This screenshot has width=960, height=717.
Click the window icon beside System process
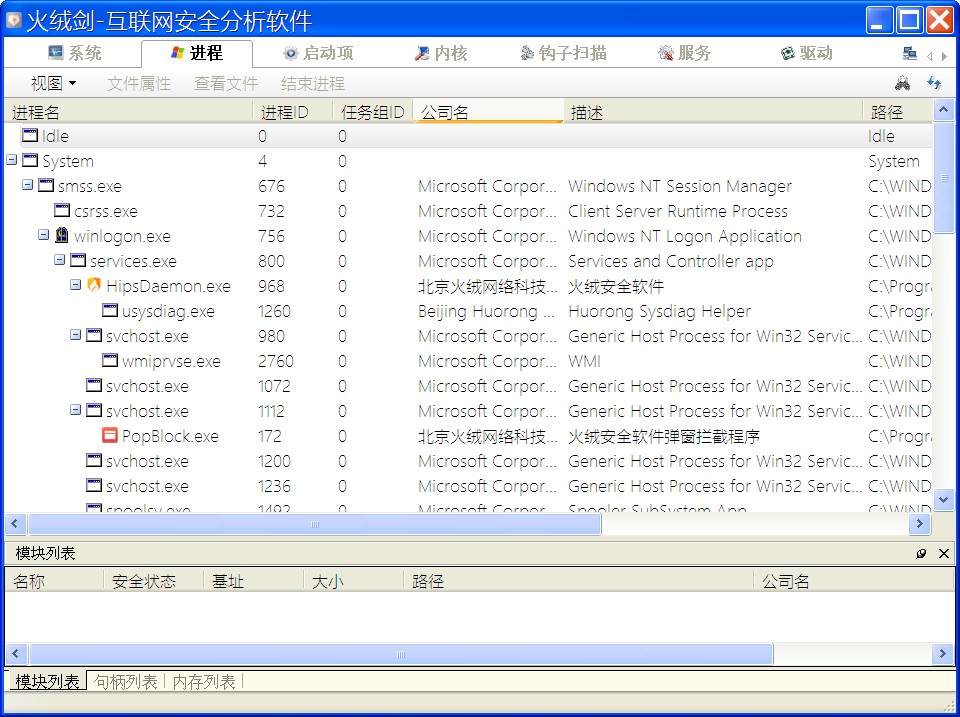(x=30, y=160)
